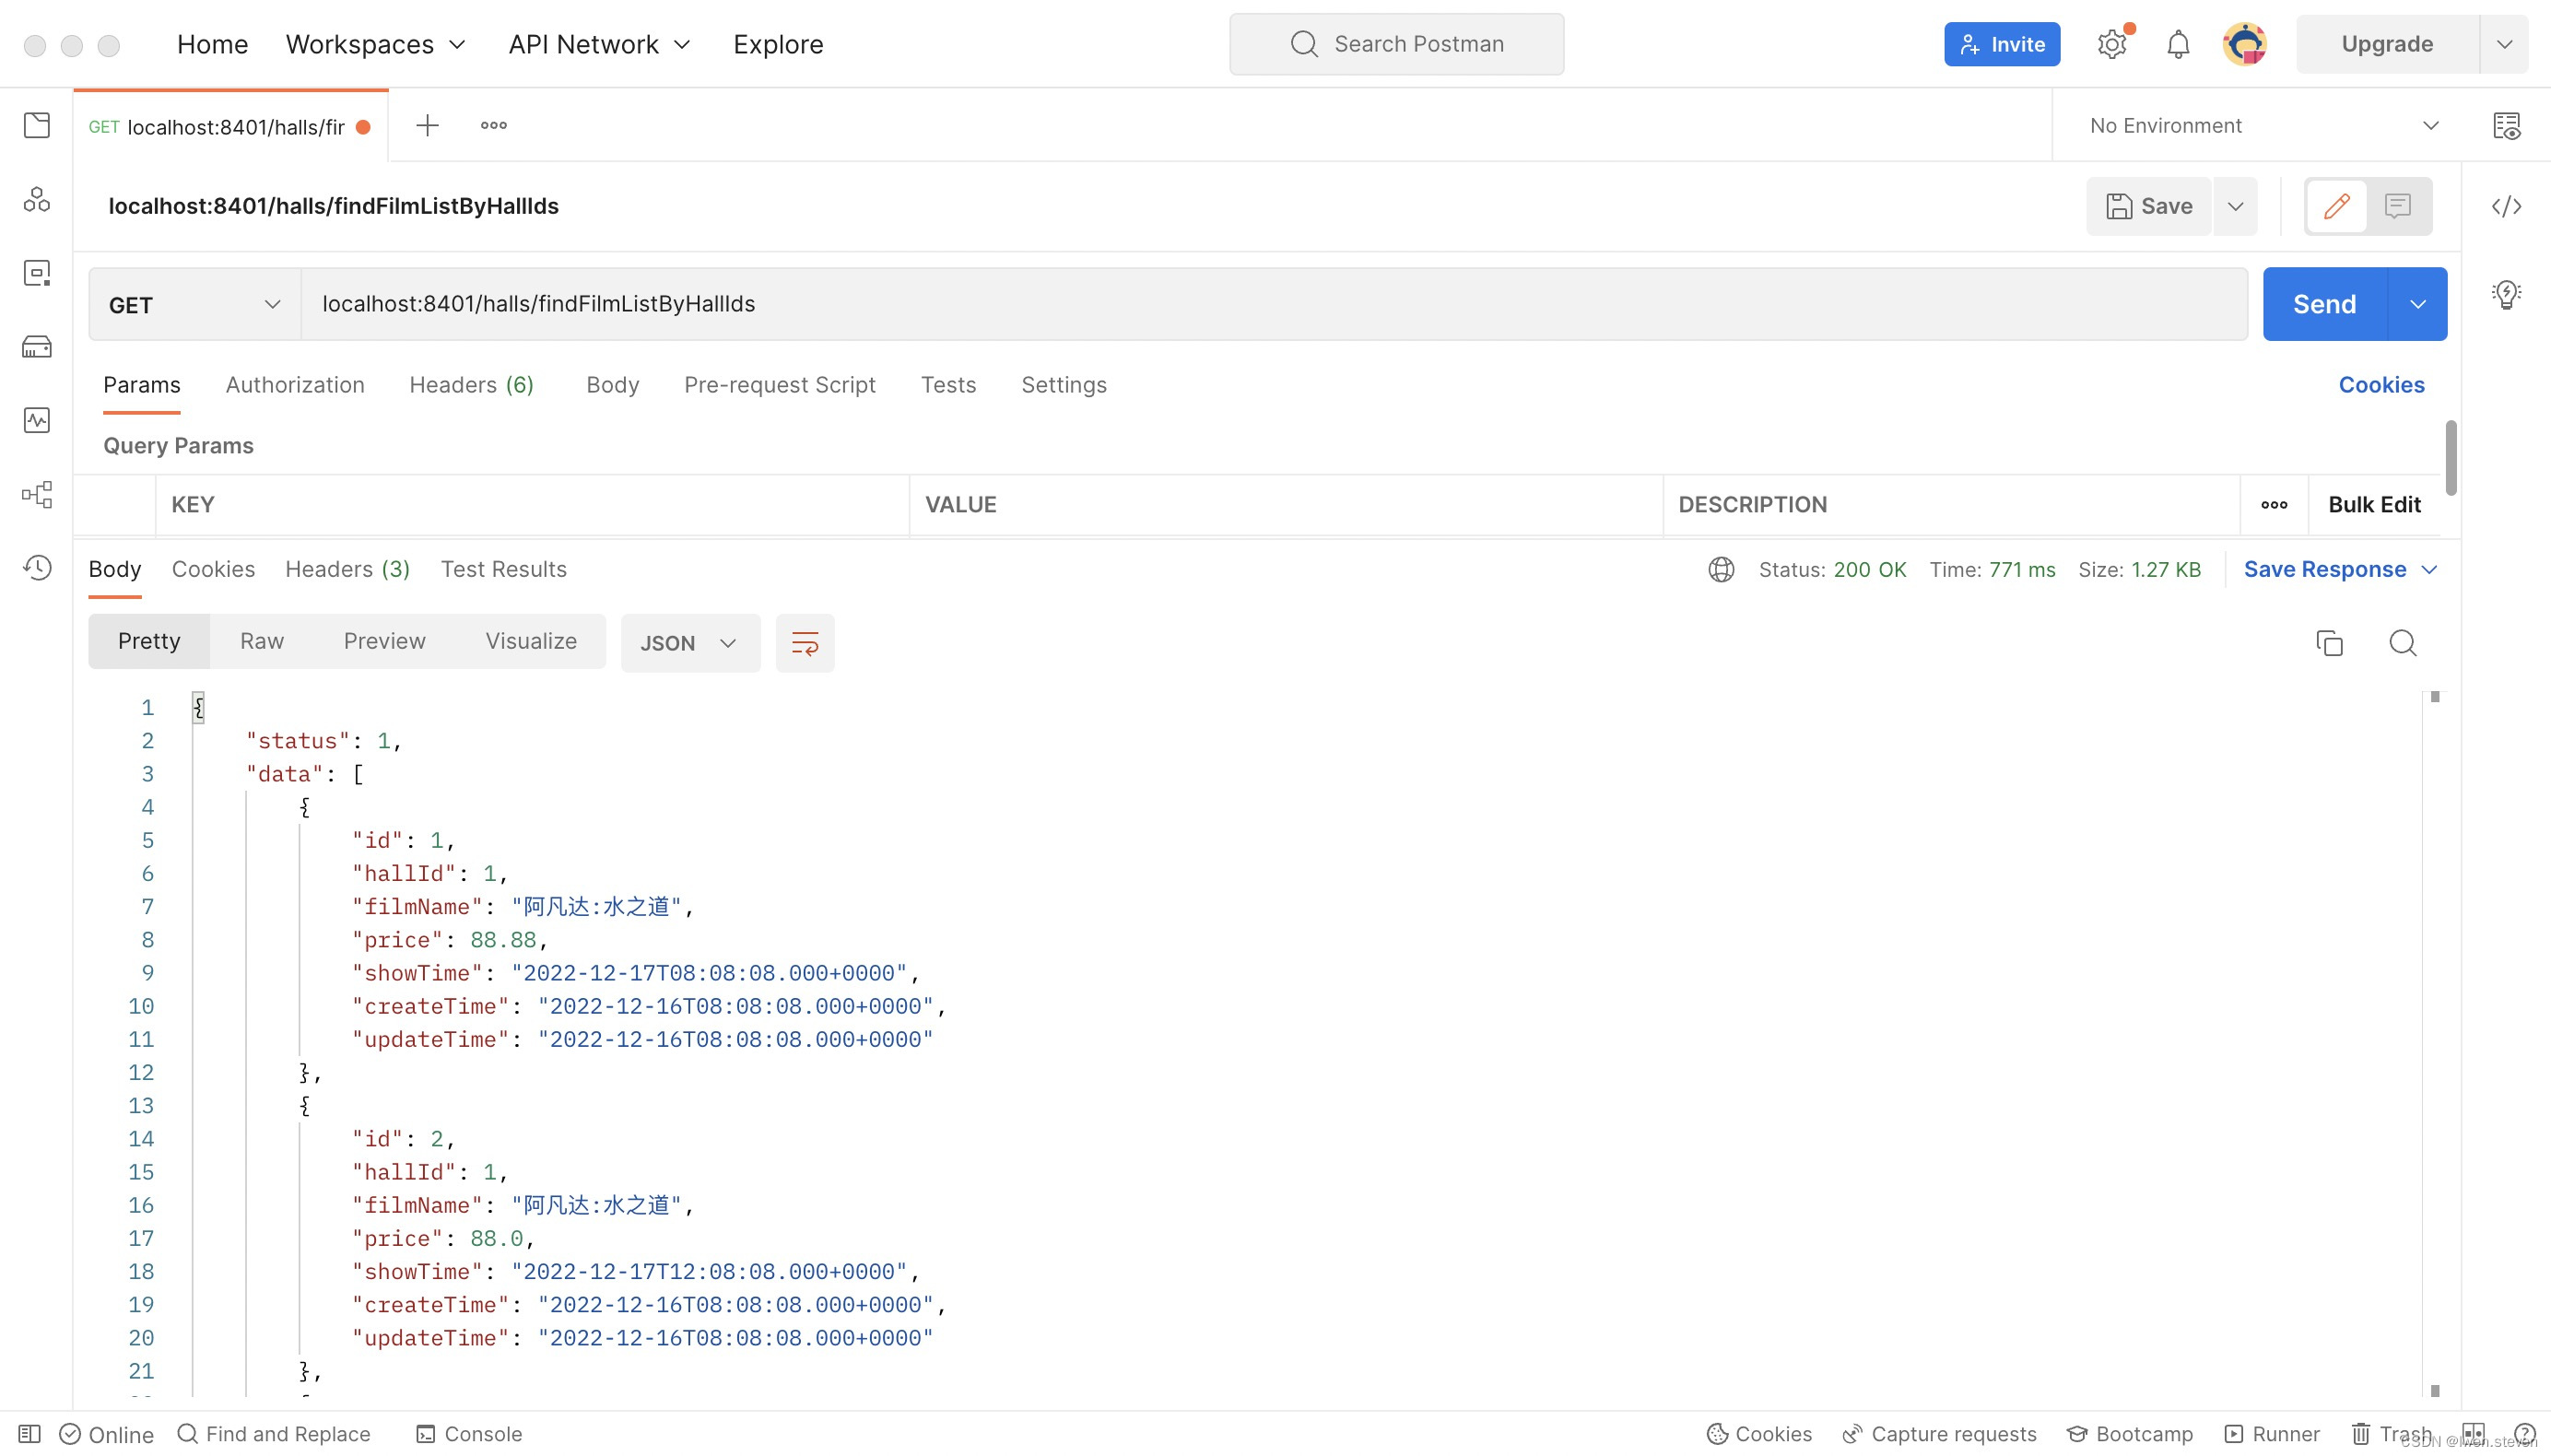Open the Collections sidebar icon
The image size is (2551, 1456).
point(37,126)
